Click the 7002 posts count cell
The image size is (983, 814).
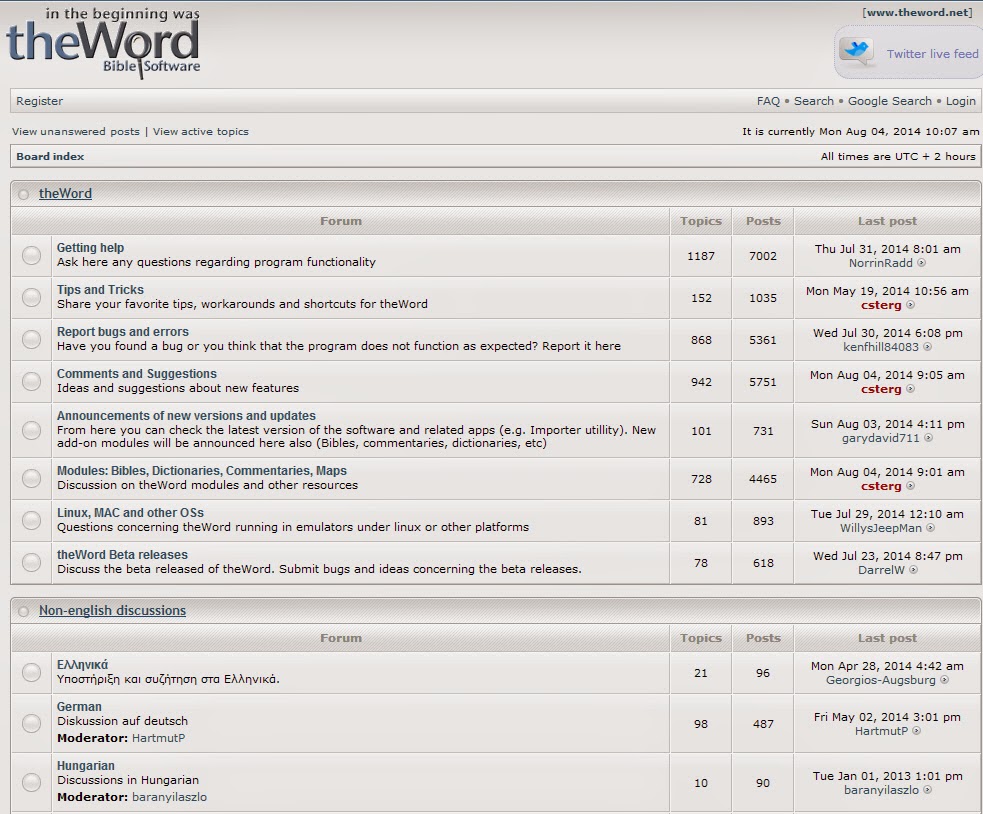[x=763, y=256]
